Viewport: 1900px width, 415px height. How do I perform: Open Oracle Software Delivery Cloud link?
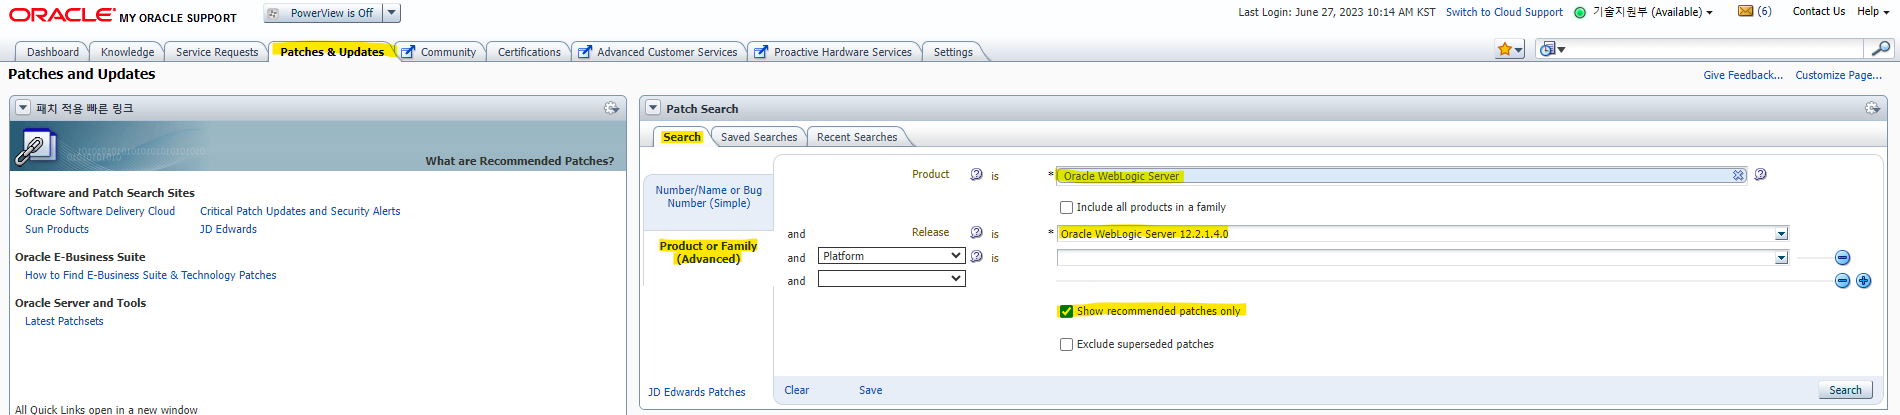pos(100,211)
